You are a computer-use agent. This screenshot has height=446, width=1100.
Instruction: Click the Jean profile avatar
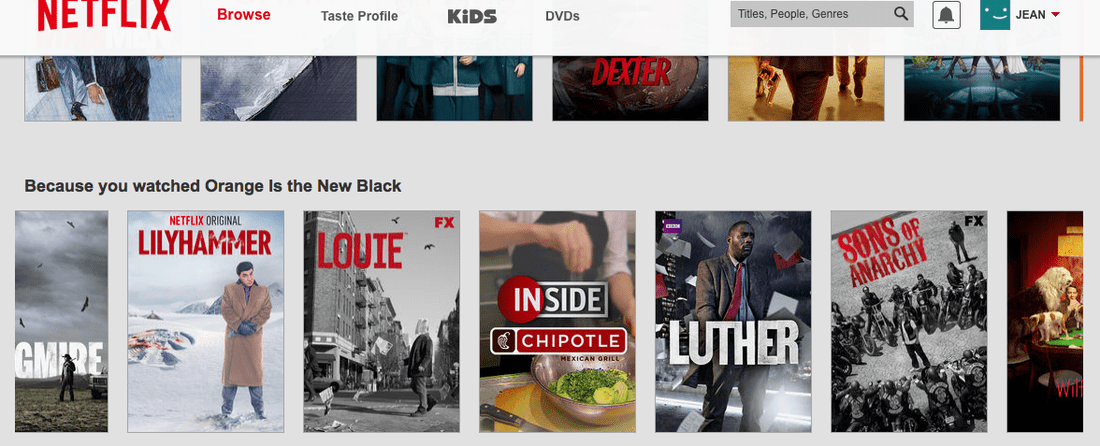coord(995,15)
